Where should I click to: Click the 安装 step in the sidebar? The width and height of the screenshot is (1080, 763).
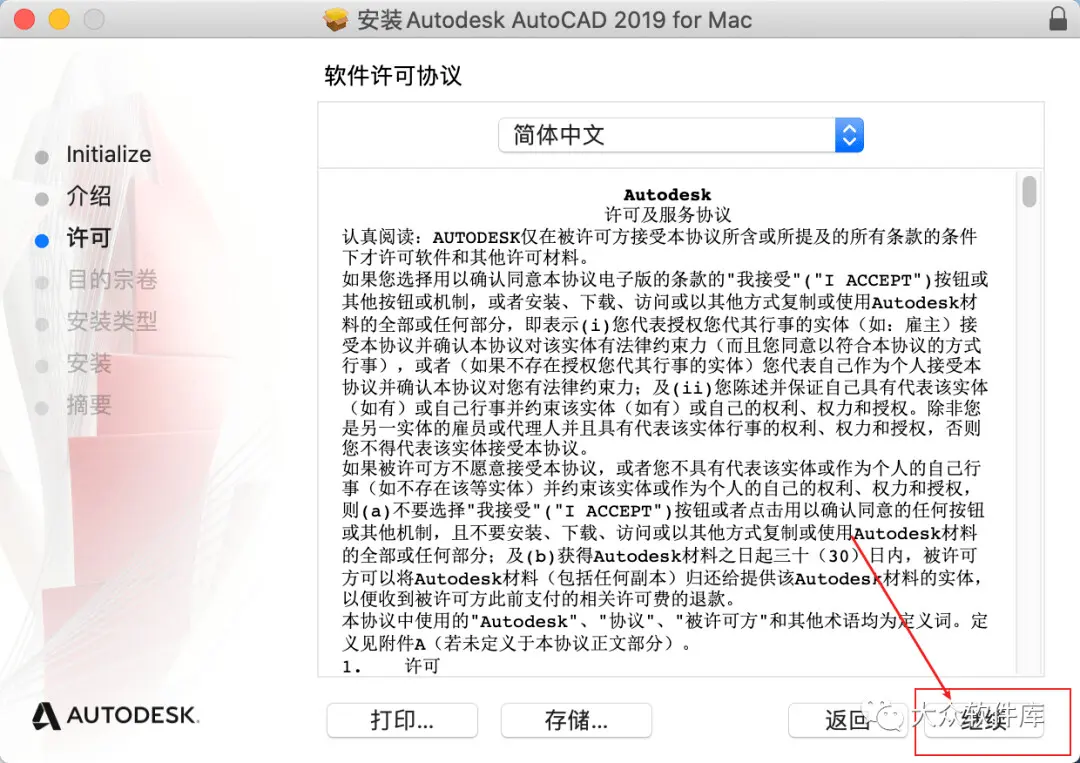coord(89,363)
